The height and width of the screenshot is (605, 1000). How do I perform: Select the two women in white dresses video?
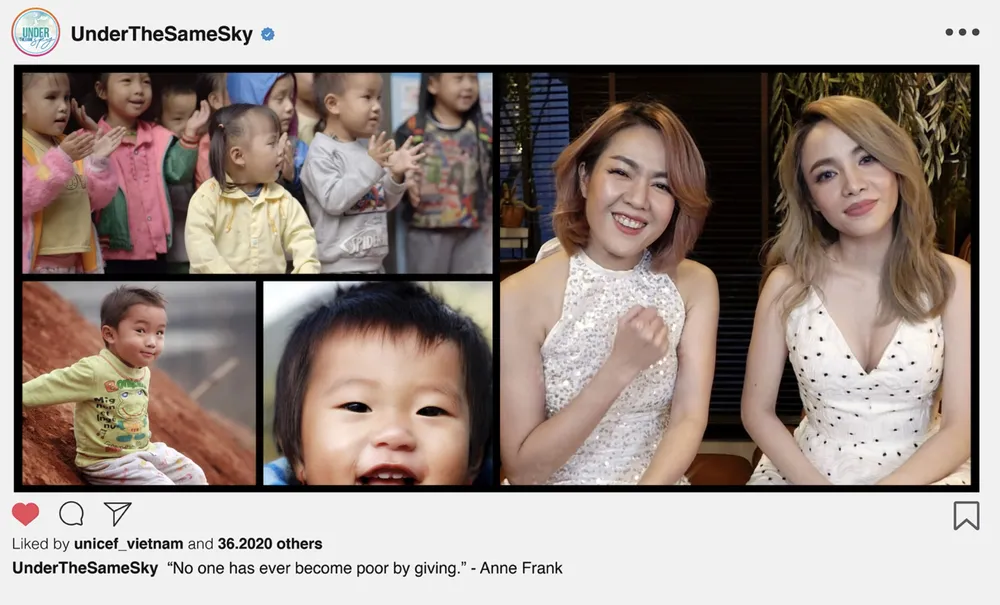(x=735, y=279)
